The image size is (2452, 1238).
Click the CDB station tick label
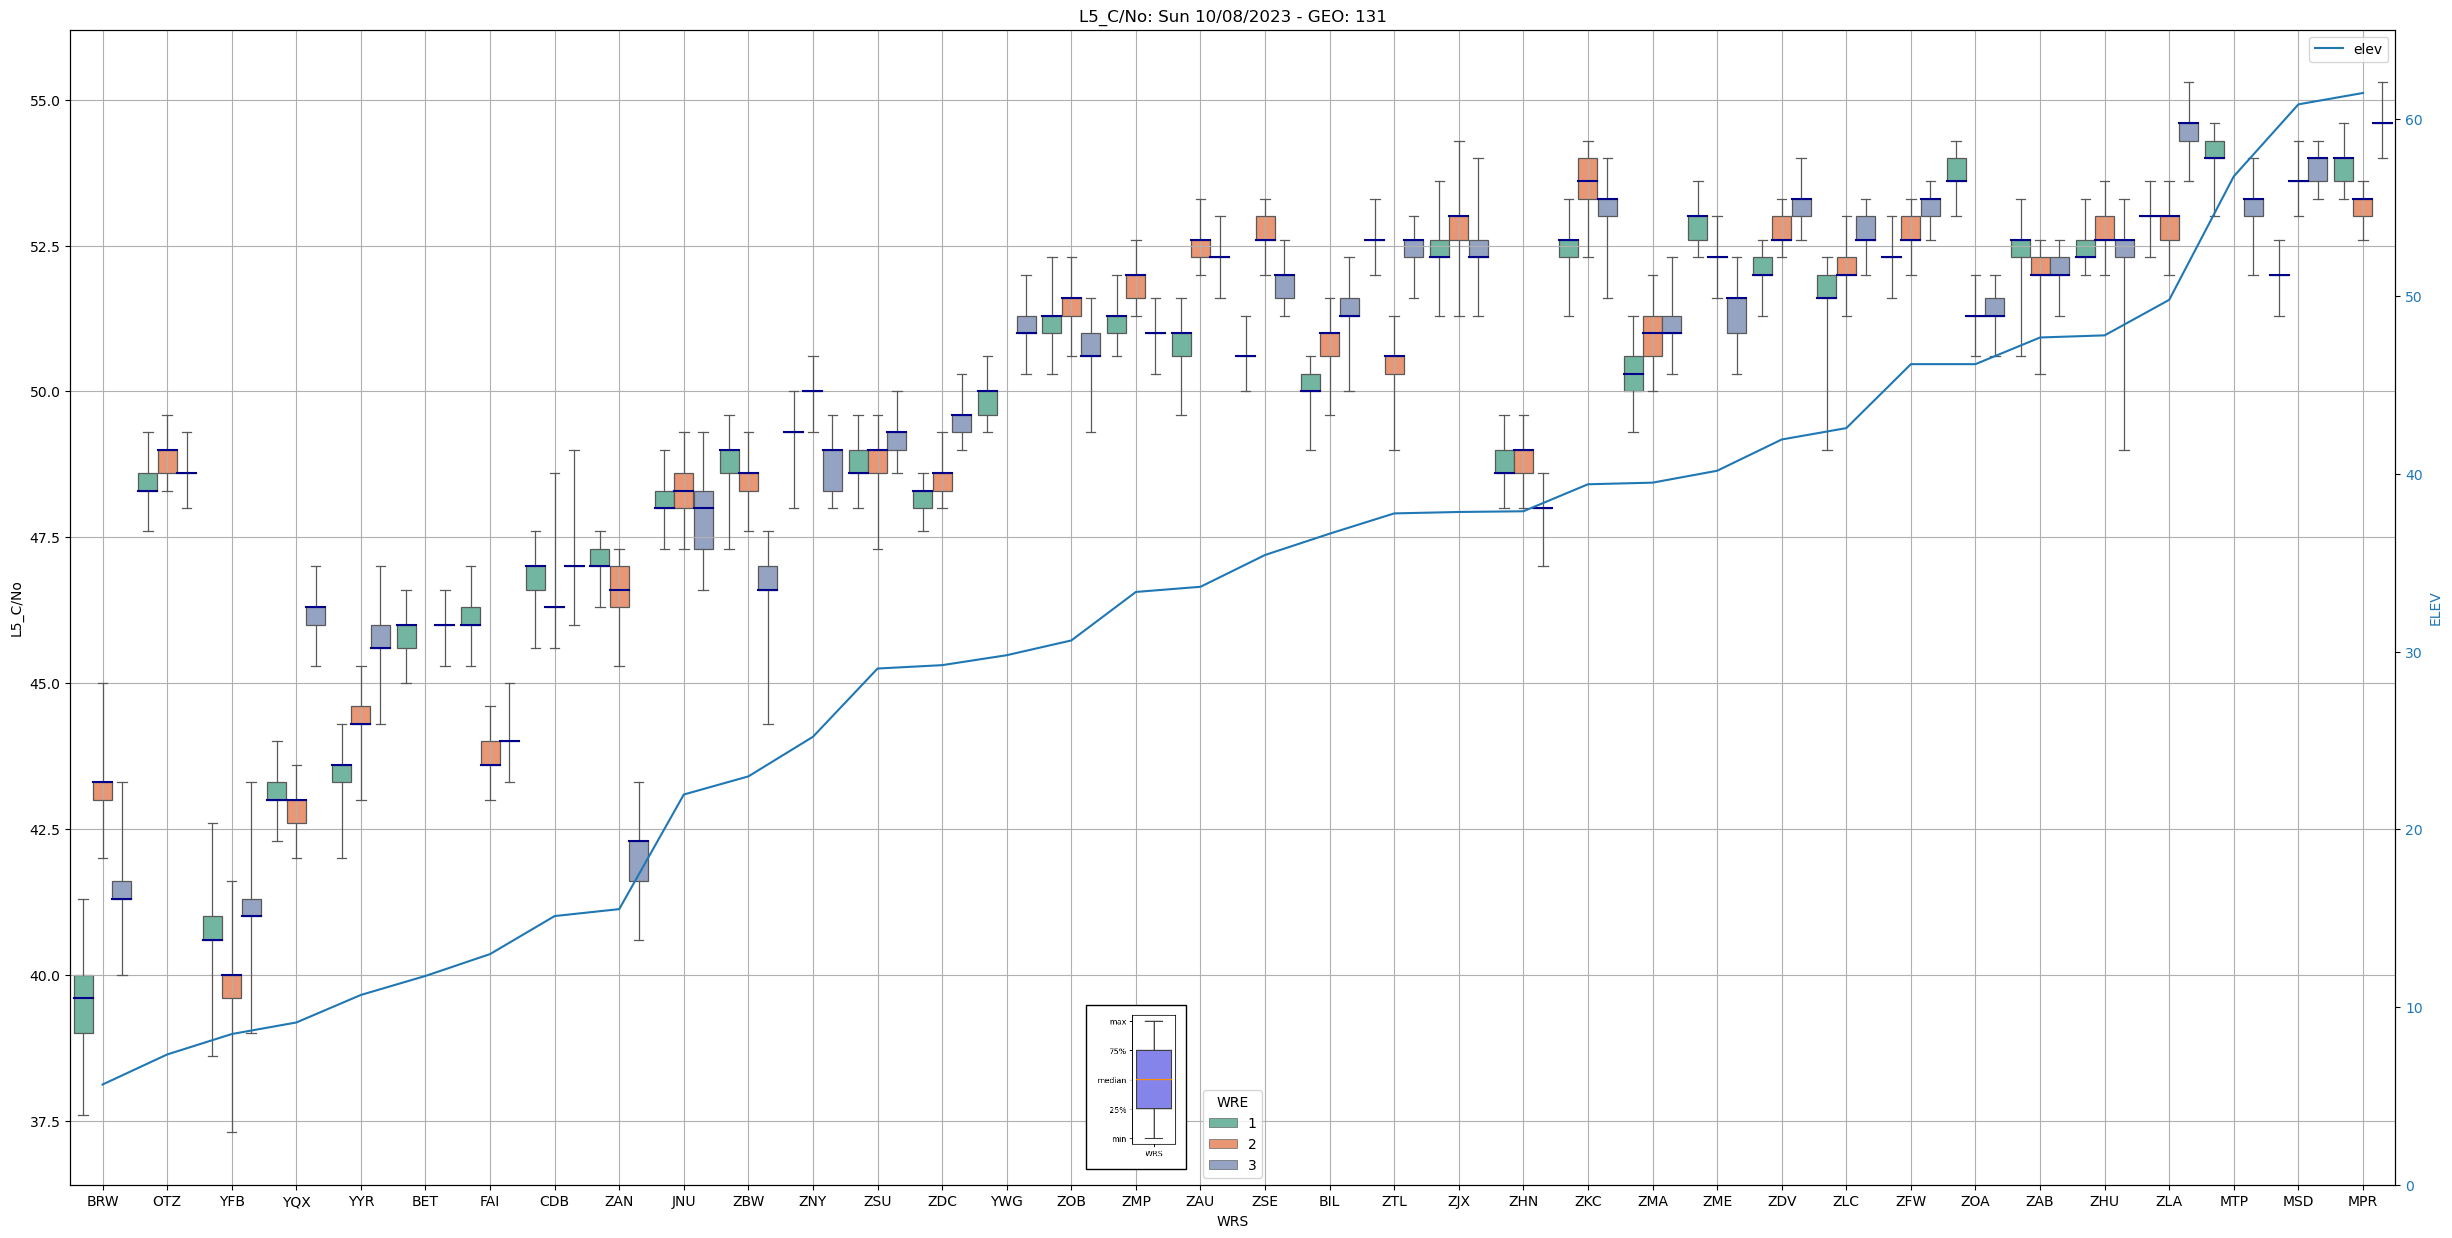554,1201
